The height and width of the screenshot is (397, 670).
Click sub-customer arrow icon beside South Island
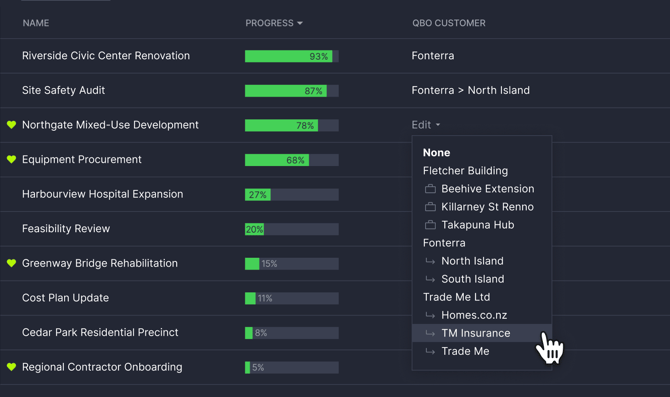pos(430,279)
